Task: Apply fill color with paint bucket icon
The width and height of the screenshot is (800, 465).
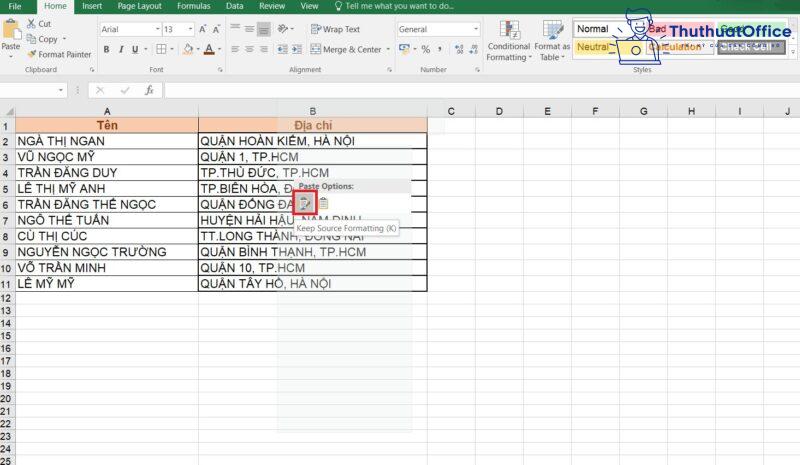Action: coord(188,49)
